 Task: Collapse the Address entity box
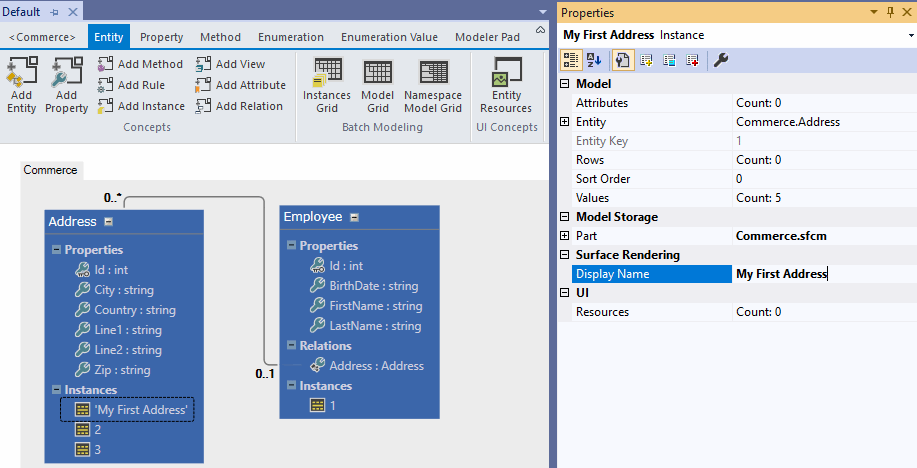[108, 222]
